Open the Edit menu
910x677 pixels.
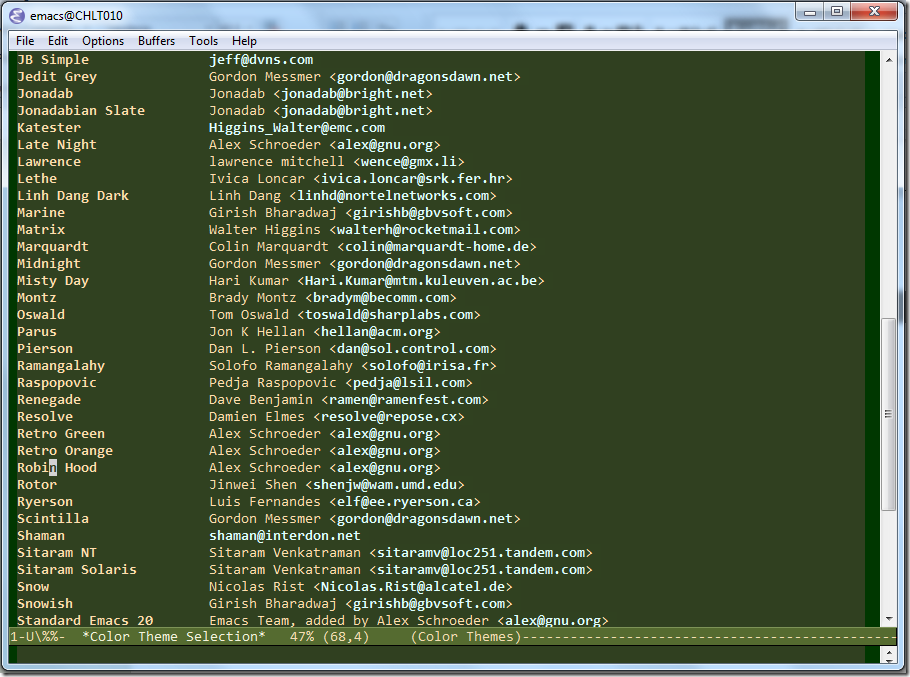(x=57, y=41)
